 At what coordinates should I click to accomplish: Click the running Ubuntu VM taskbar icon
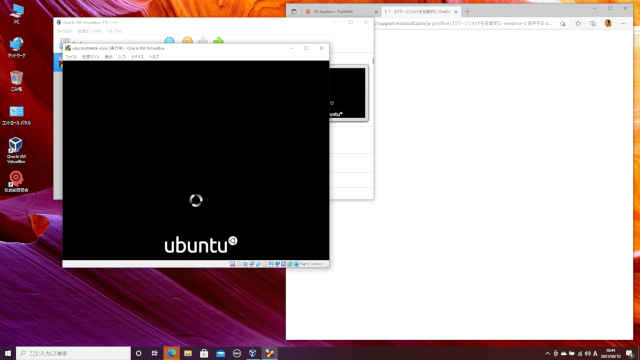[x=269, y=353]
